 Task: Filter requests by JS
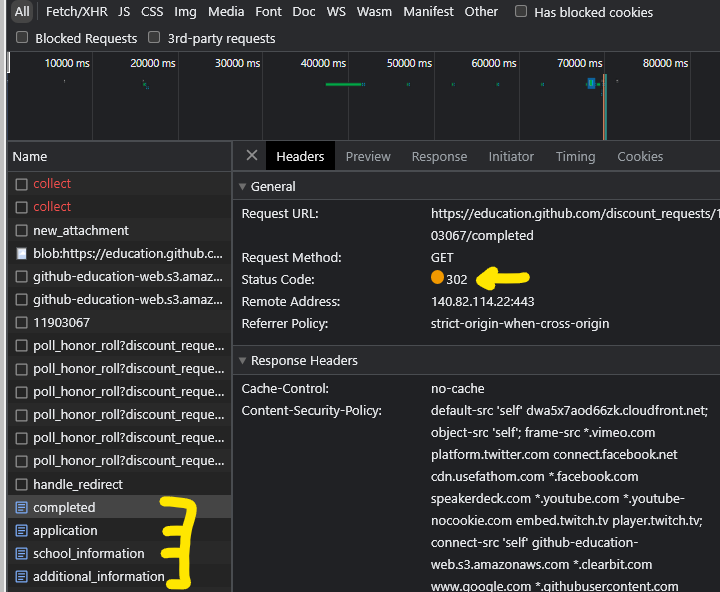(124, 11)
